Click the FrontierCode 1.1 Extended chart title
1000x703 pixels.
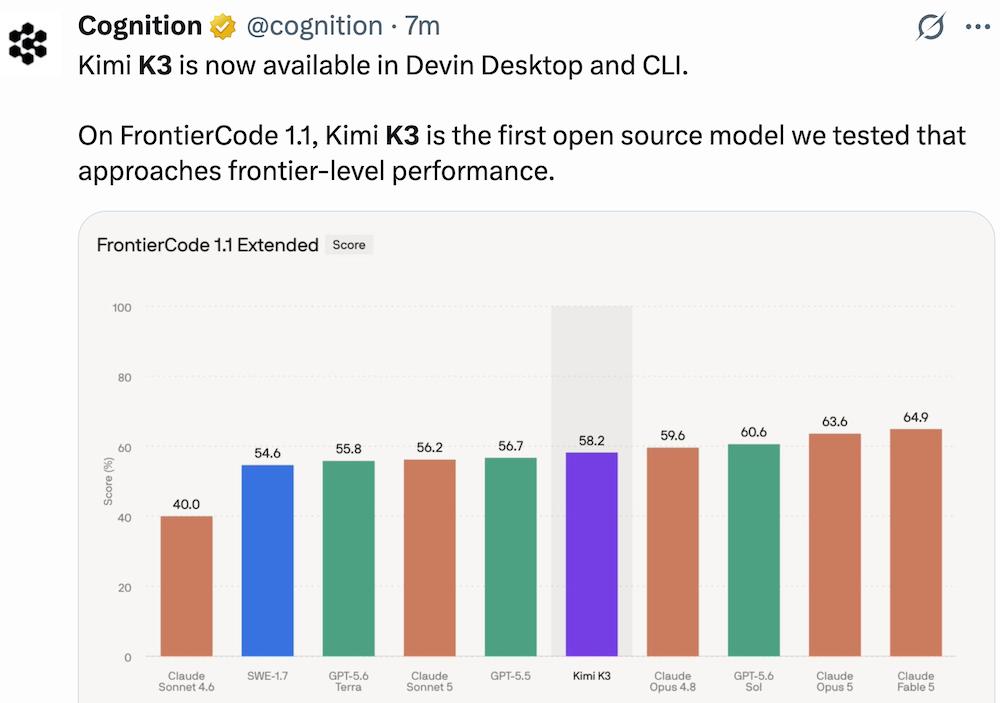(207, 245)
